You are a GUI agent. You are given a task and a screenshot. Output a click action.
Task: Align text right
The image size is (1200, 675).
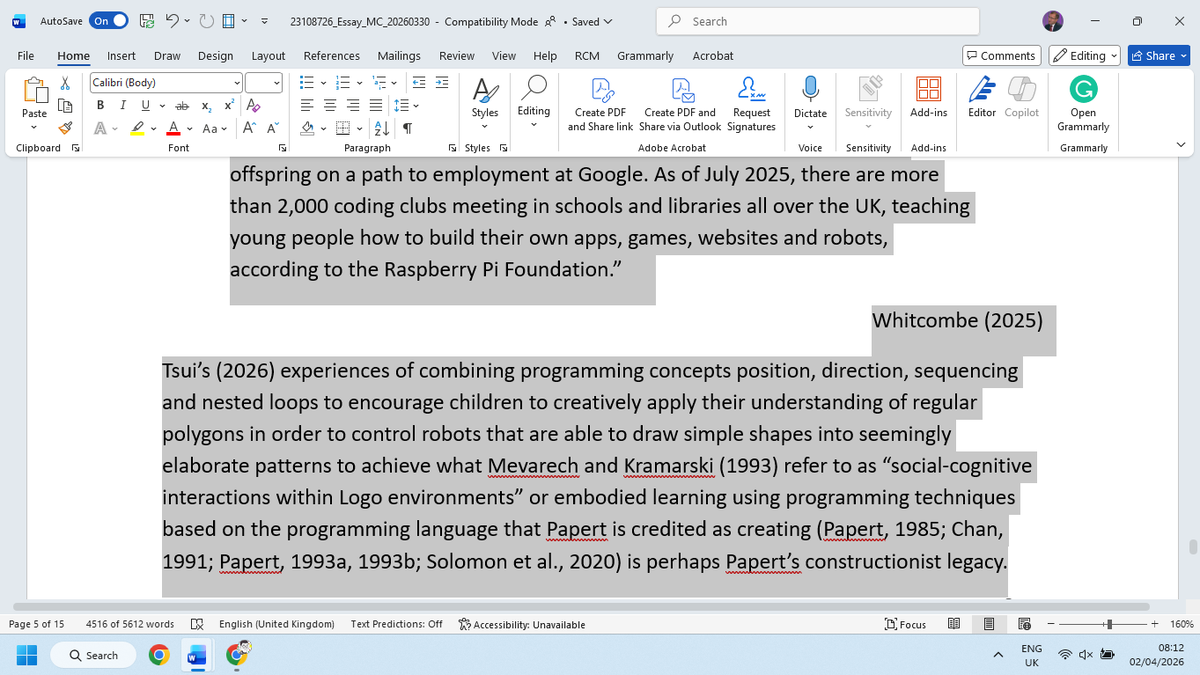coord(353,106)
